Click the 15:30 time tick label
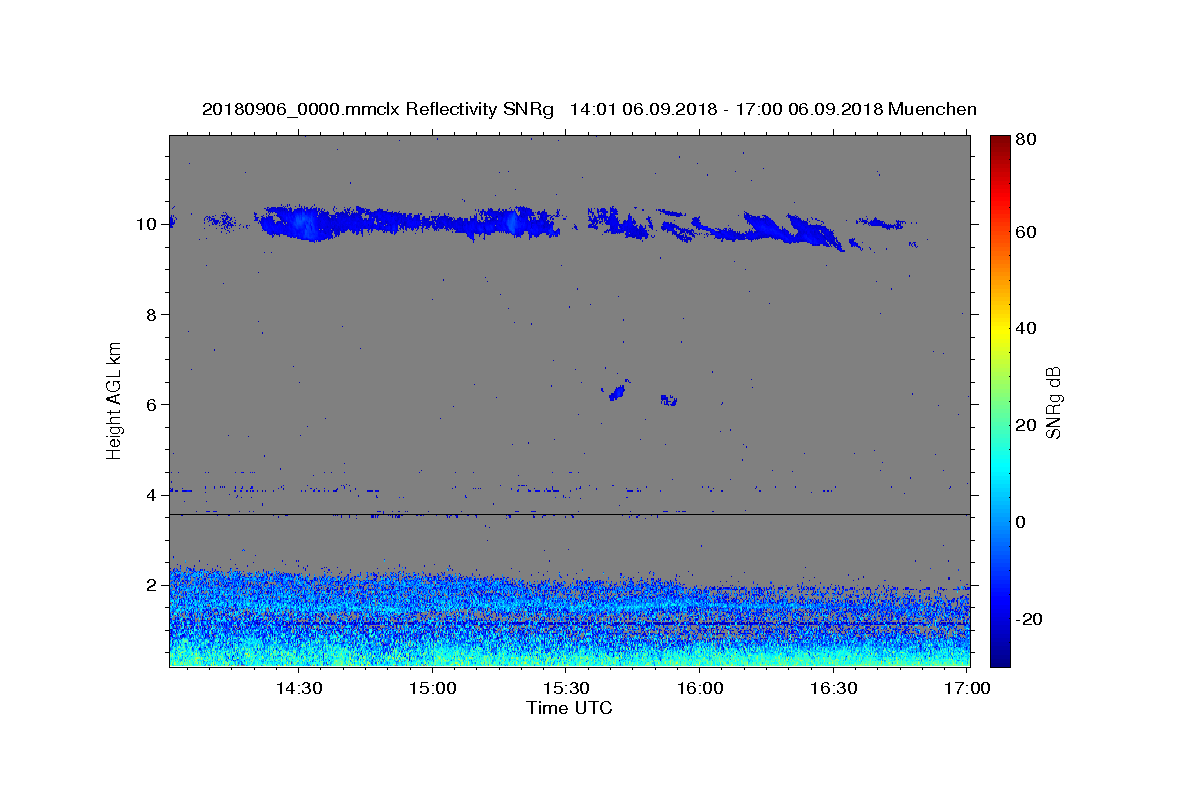This screenshot has width=1200, height=800. (566, 689)
